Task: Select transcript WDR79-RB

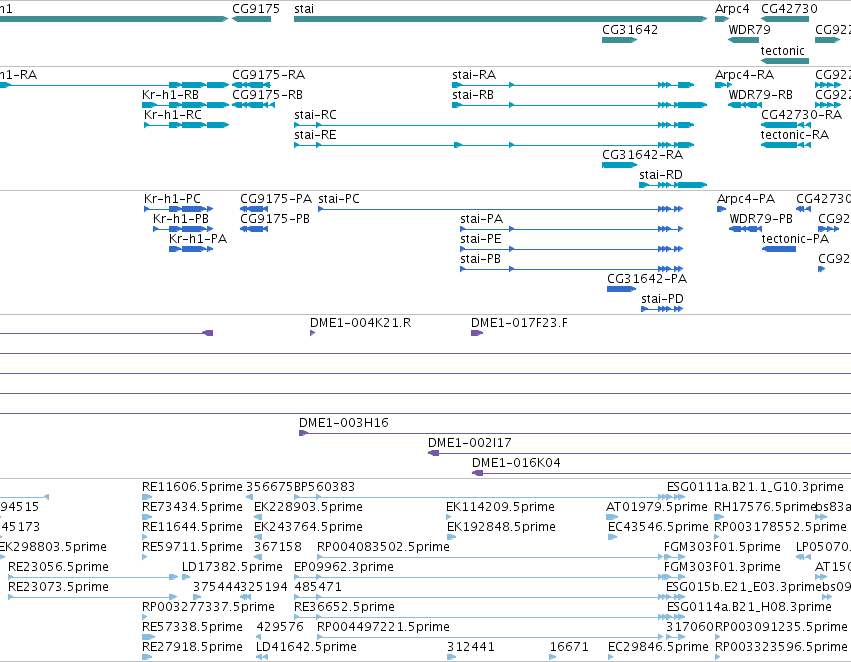Action: [745, 105]
